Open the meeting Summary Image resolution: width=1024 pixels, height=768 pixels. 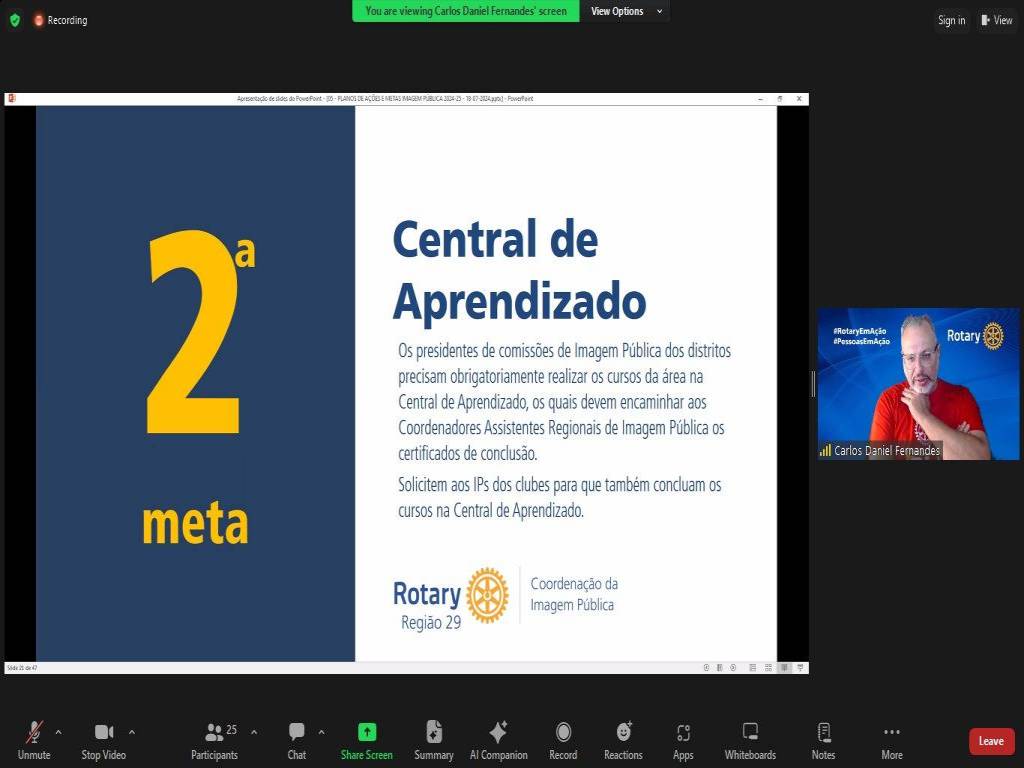click(x=434, y=740)
